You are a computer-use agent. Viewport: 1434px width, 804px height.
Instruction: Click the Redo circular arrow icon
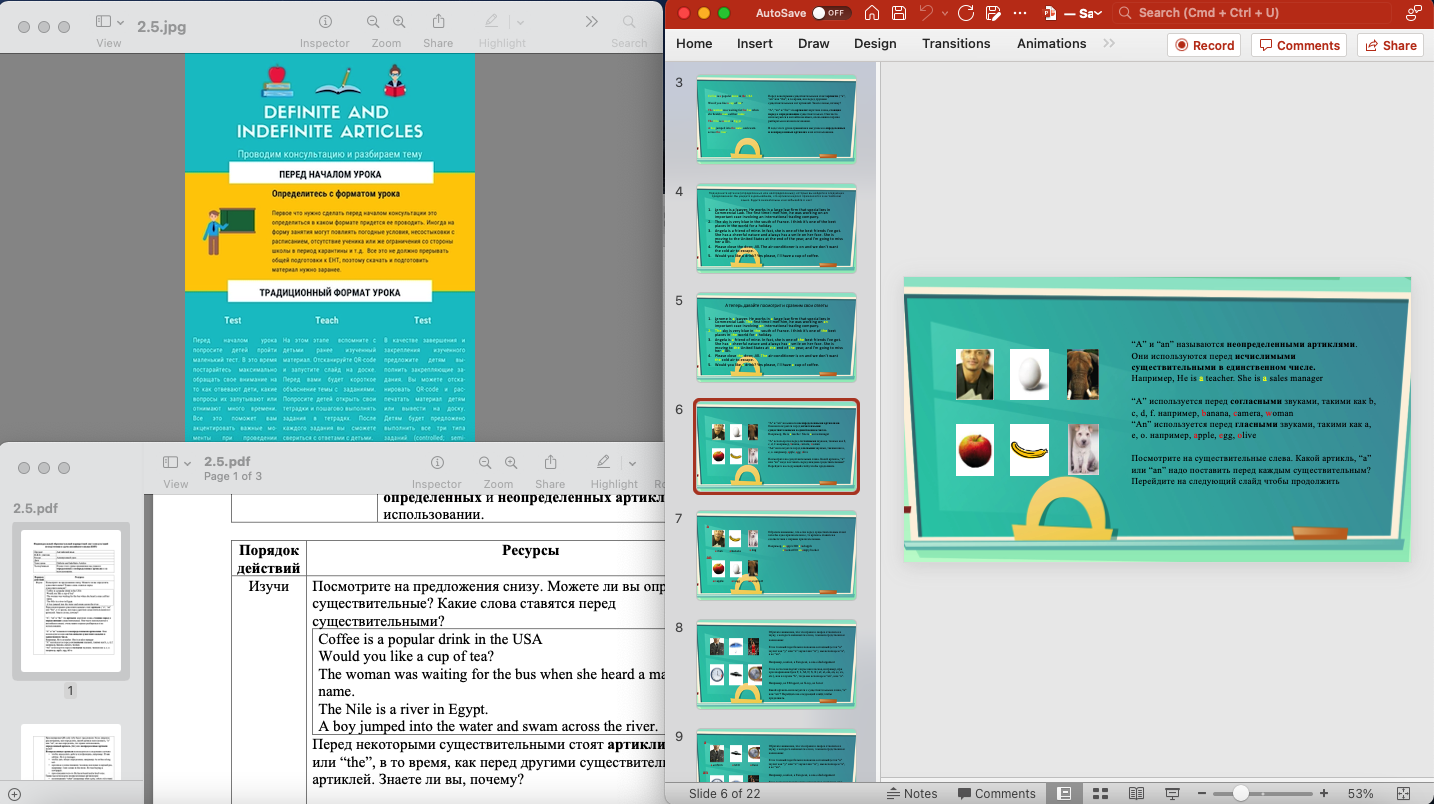coord(965,13)
